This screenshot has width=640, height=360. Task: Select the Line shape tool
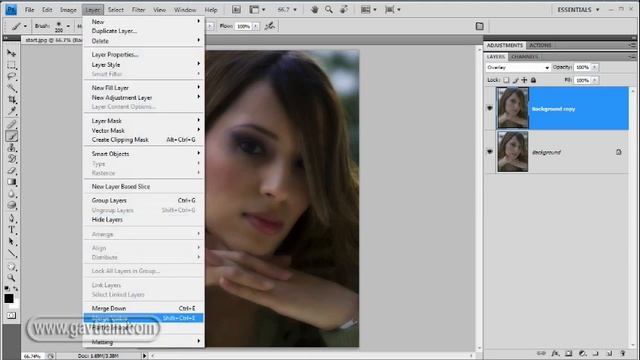[11, 253]
